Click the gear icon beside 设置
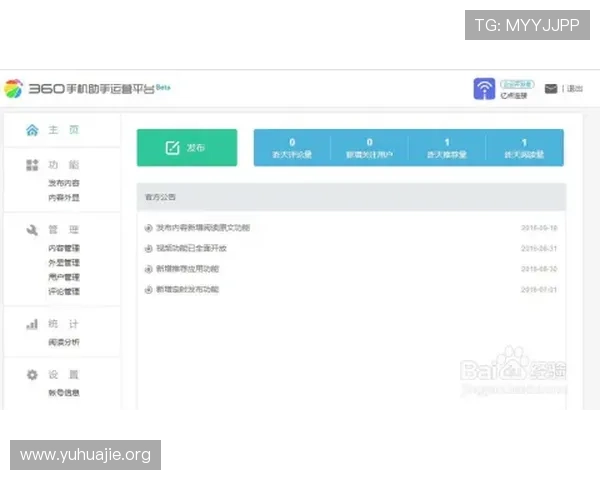The width and height of the screenshot is (600, 480). coord(32,374)
